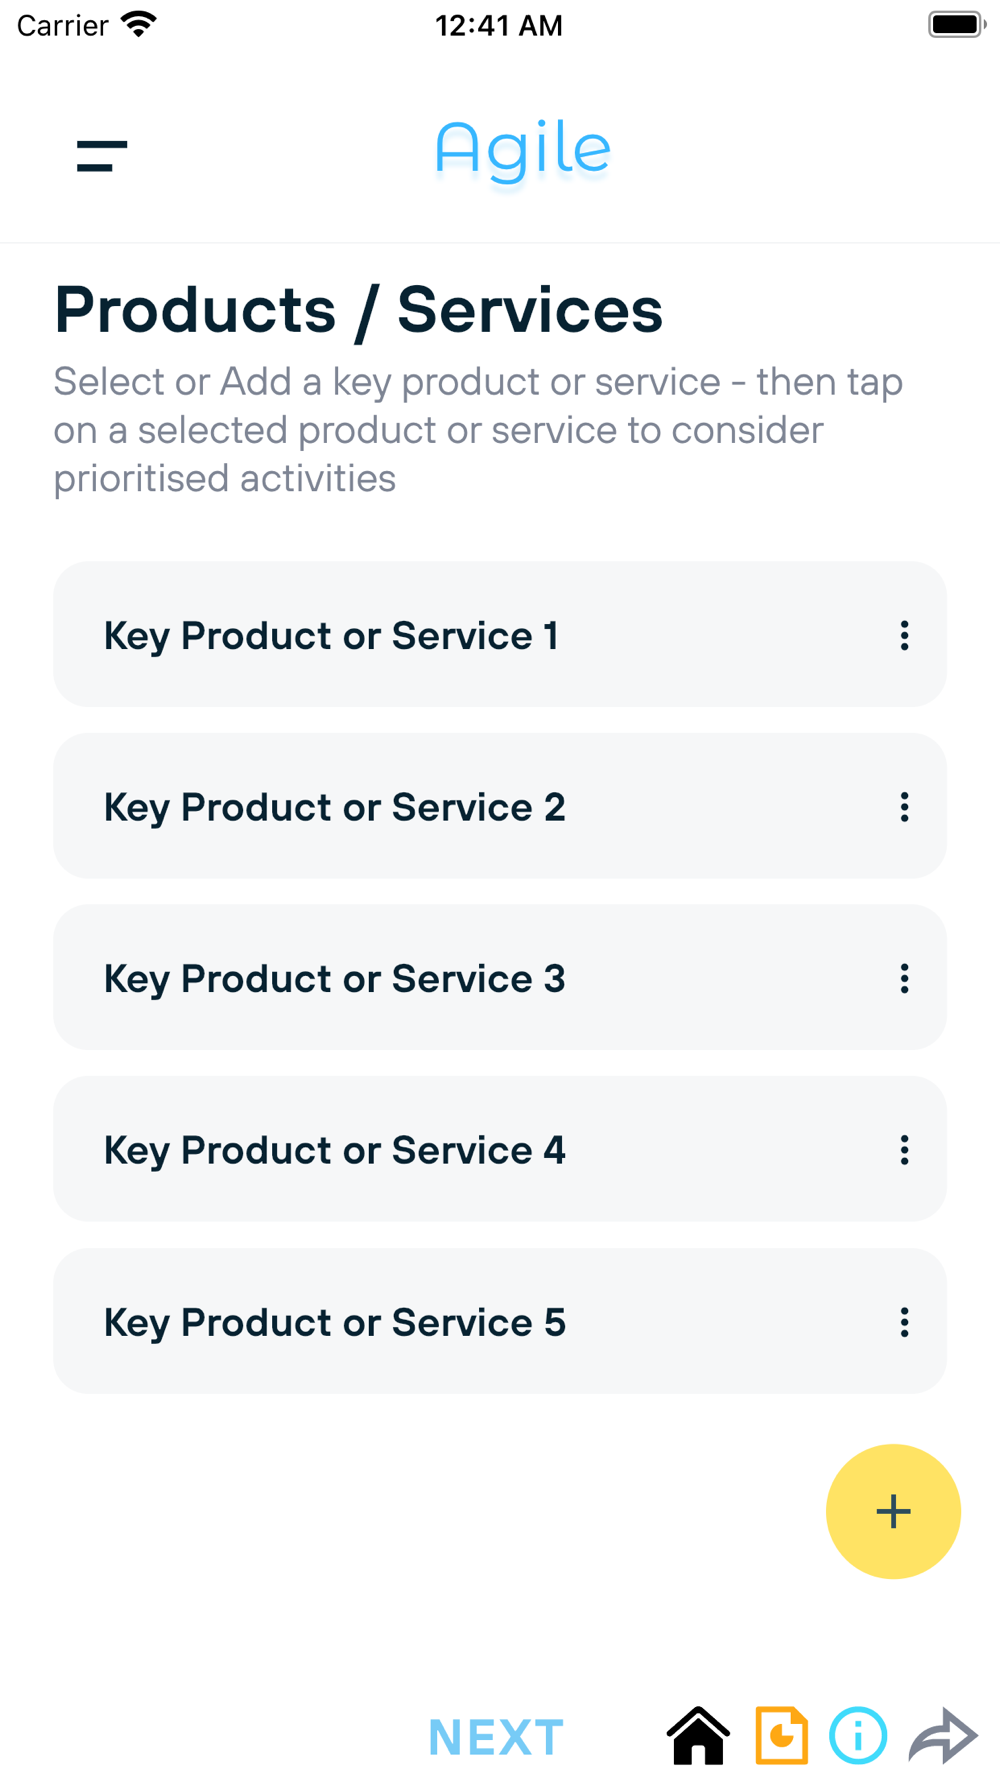
Task: Tap the Wi-Fi status icon
Action: [139, 25]
